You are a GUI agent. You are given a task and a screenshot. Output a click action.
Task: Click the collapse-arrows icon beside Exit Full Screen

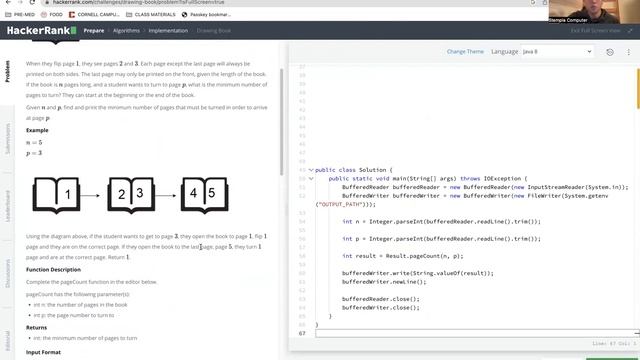[630, 31]
